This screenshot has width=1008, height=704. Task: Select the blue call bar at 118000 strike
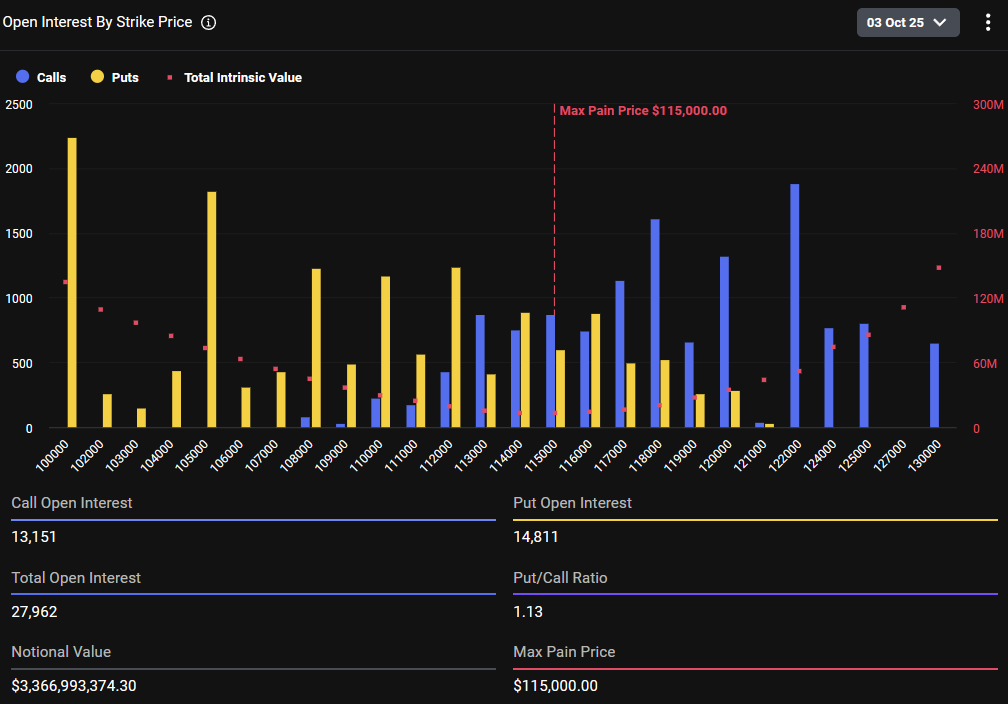655,323
